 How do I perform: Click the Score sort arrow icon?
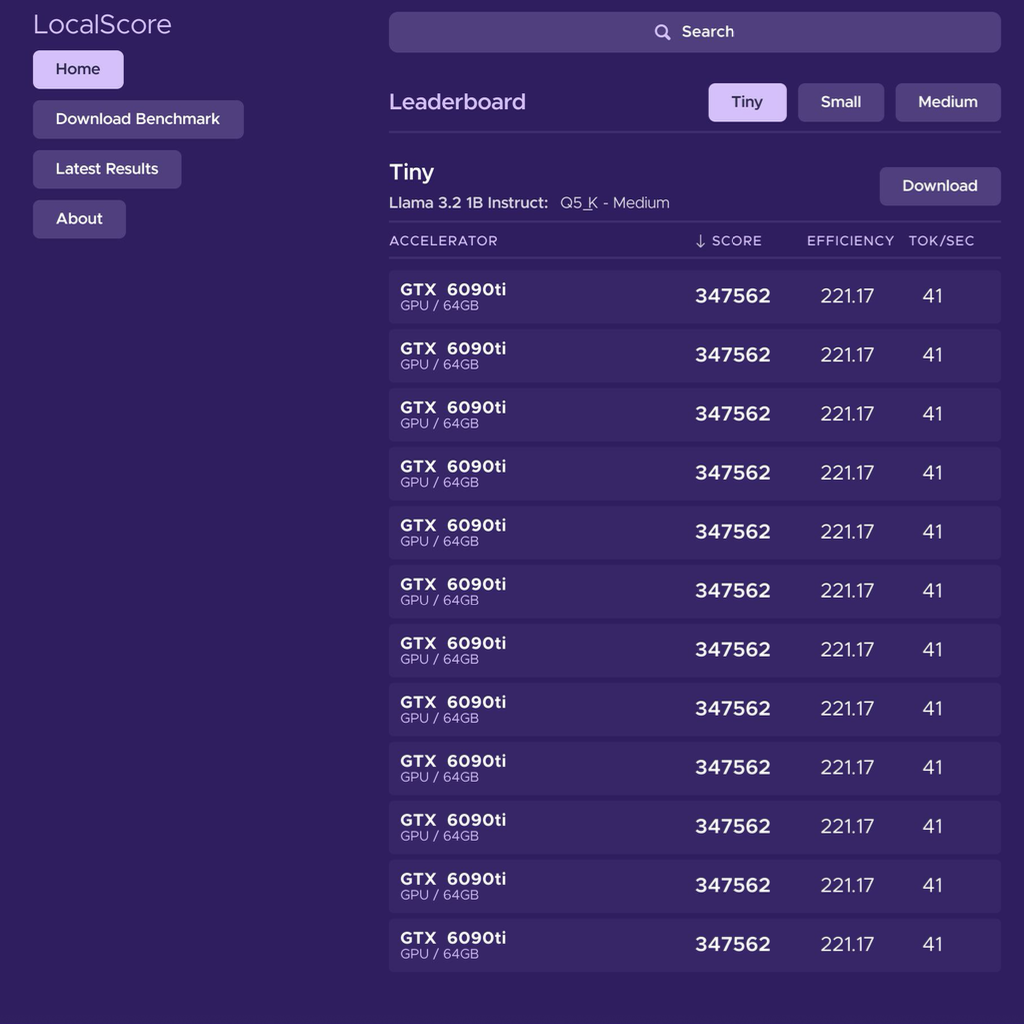pos(700,241)
